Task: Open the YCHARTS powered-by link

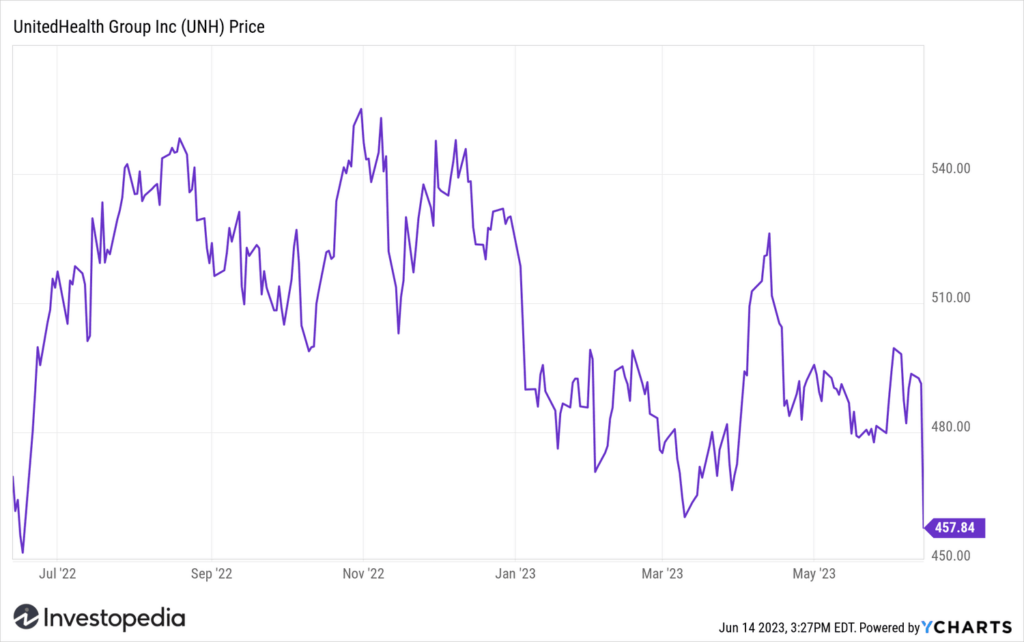Action: [x=967, y=628]
